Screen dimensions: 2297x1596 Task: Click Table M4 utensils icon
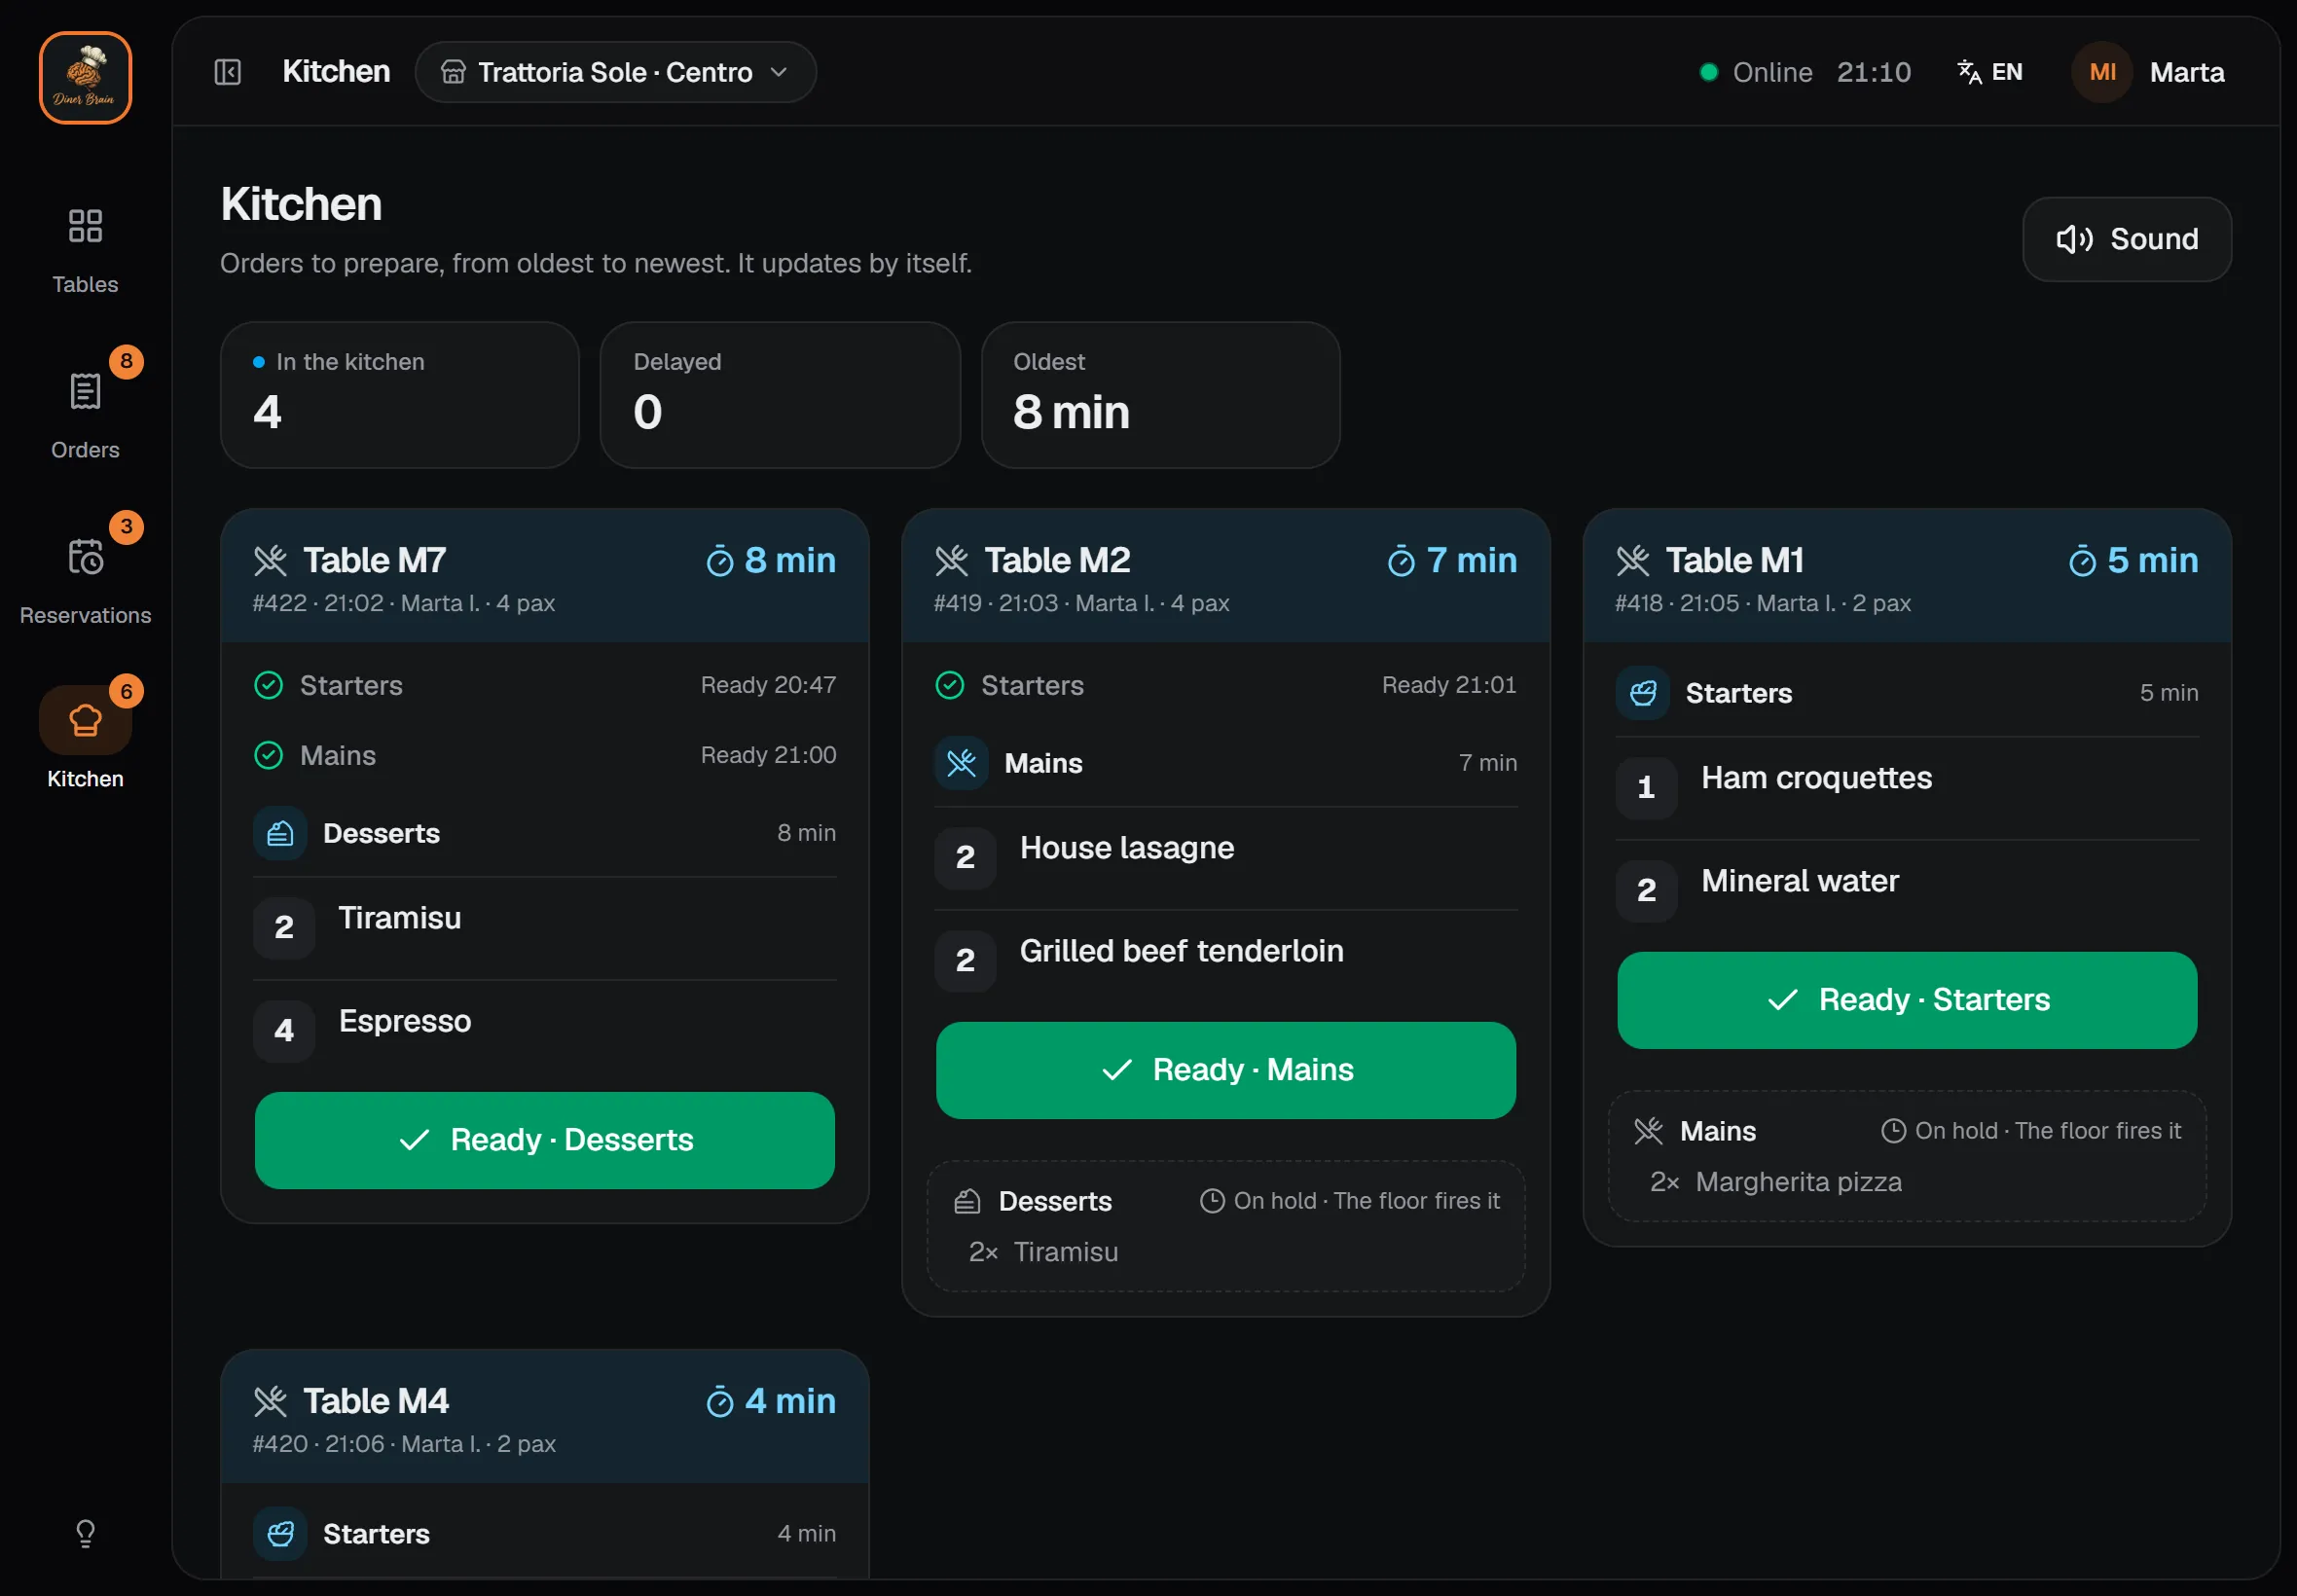tap(270, 1402)
